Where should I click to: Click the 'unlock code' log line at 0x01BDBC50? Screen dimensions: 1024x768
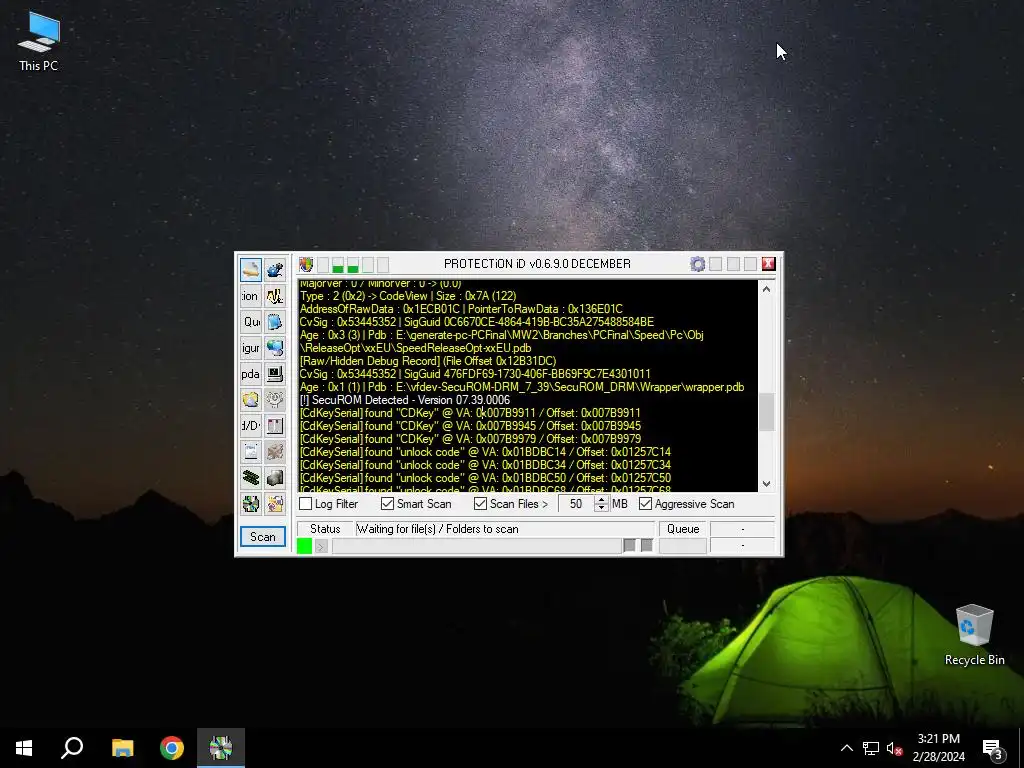click(x=485, y=478)
